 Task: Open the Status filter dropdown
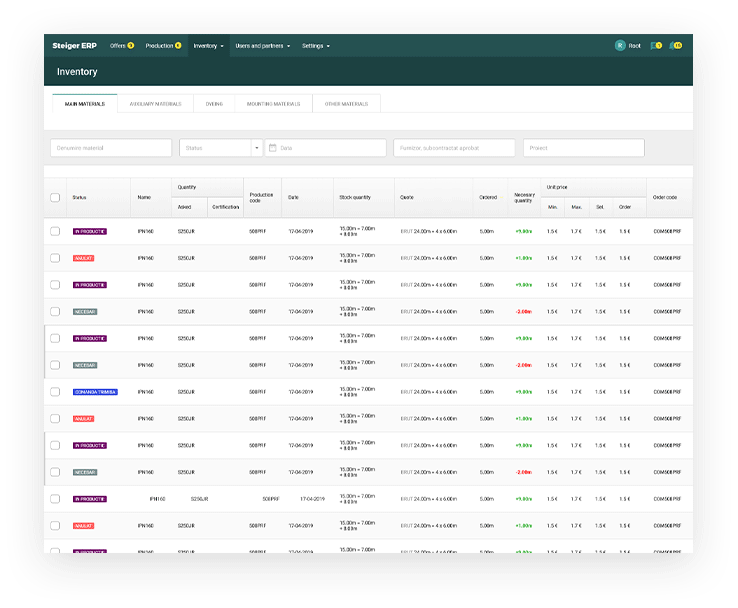(220, 148)
